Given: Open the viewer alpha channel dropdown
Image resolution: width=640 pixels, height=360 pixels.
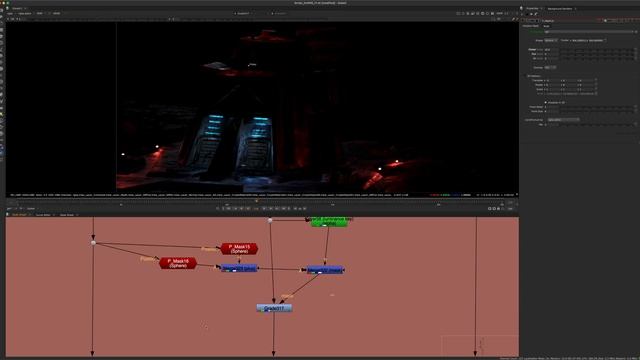Looking at the screenshot, I should (x=25, y=13).
